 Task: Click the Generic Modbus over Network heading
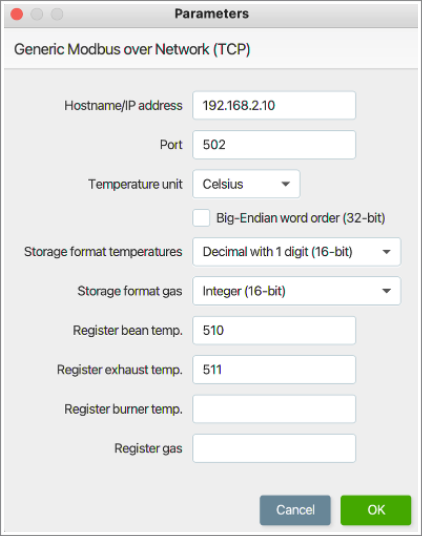(132, 49)
